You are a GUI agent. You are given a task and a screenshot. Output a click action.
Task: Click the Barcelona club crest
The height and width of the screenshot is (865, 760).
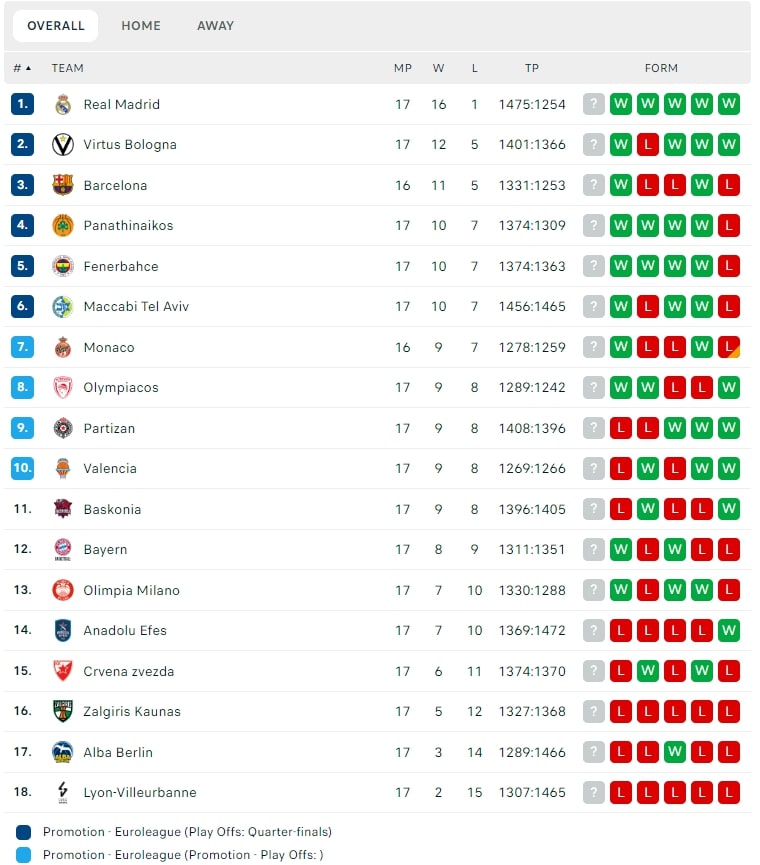click(x=63, y=185)
